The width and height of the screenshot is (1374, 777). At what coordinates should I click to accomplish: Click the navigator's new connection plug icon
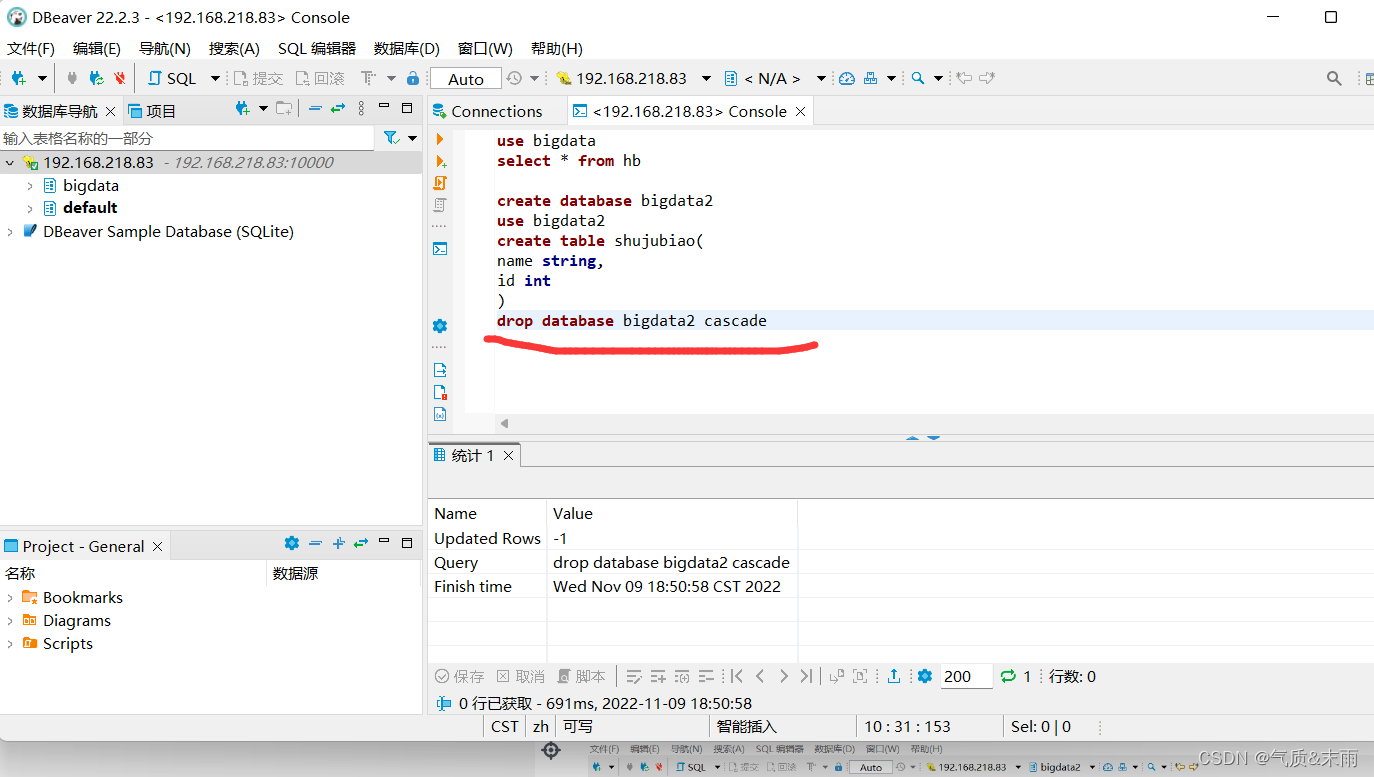[x=242, y=108]
